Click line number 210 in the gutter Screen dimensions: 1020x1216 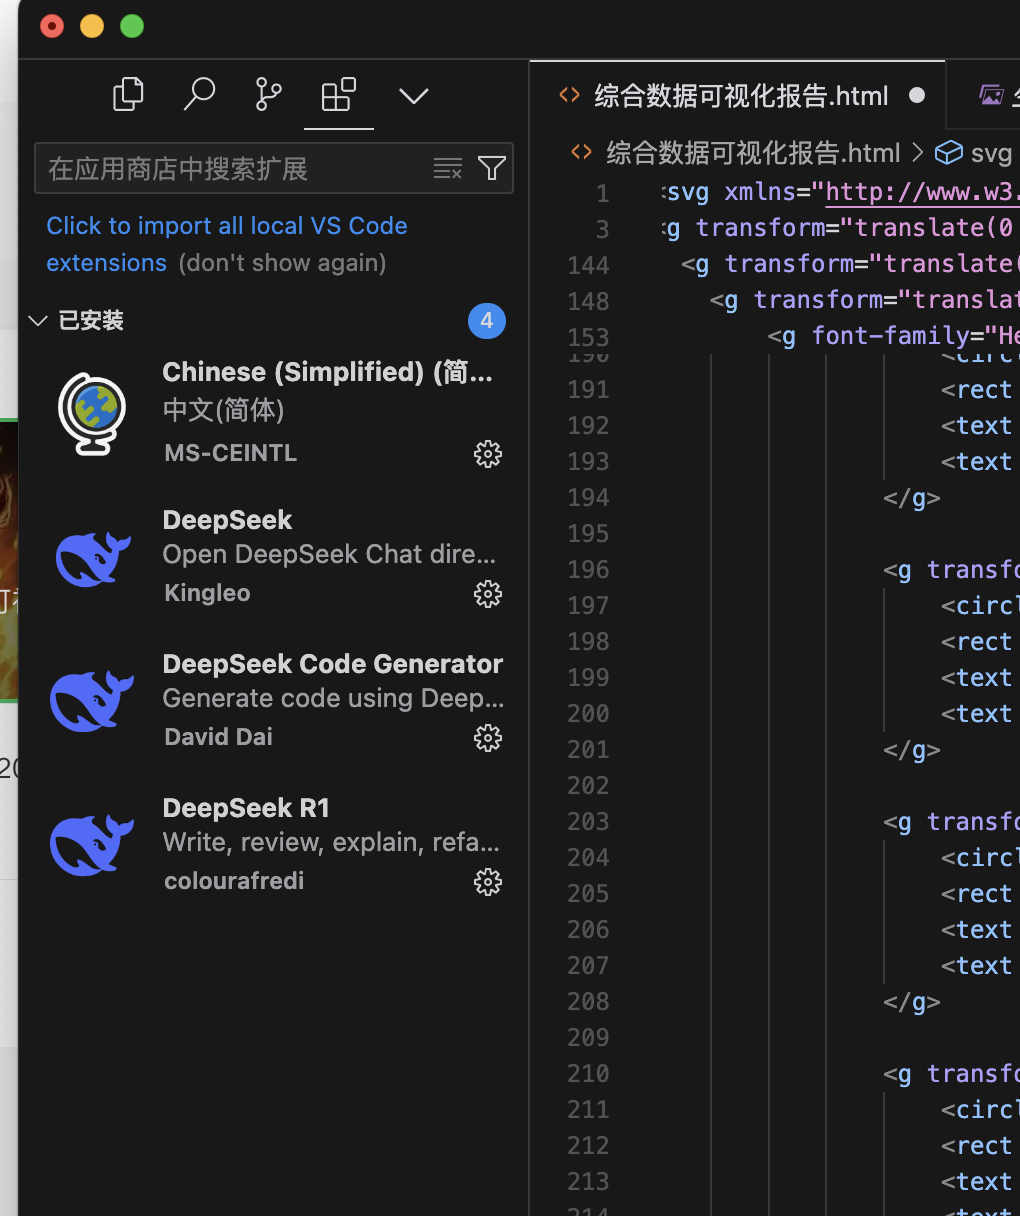[x=588, y=1073]
